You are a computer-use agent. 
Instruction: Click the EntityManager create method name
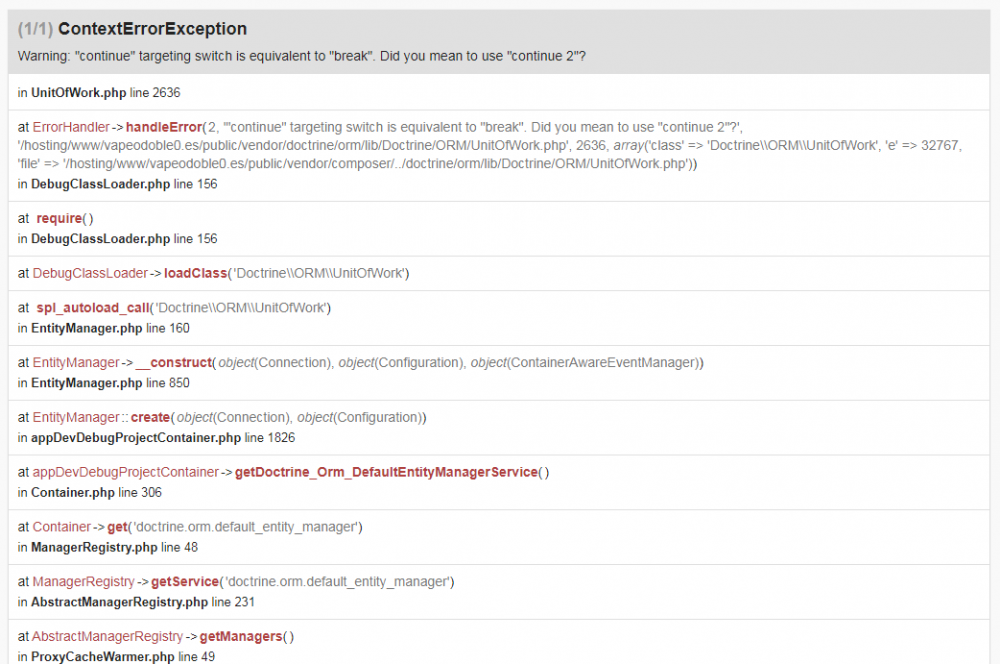click(150, 417)
